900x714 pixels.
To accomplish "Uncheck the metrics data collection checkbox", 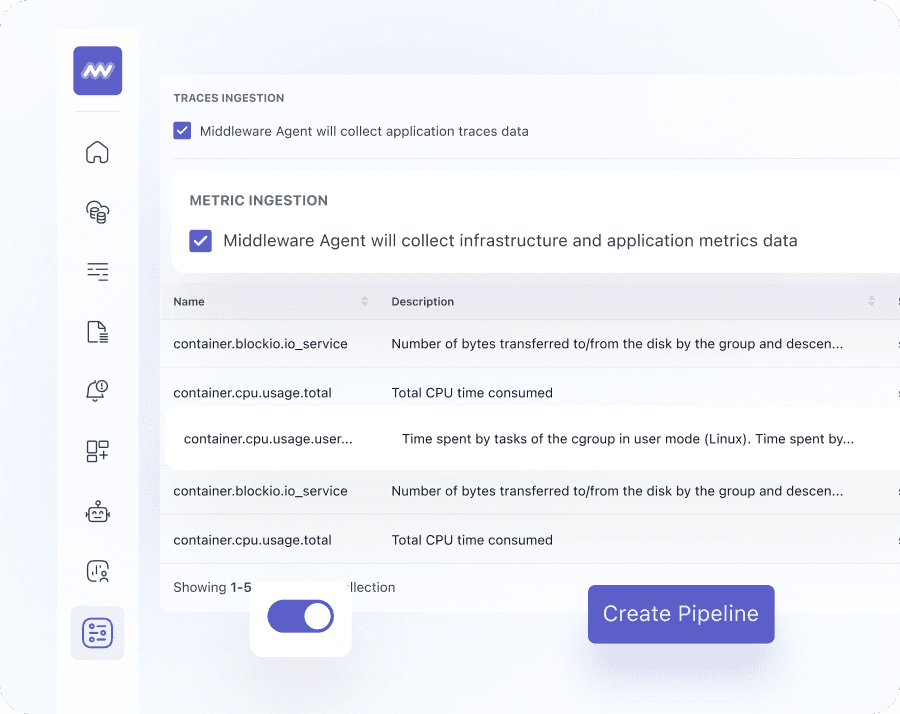I will point(200,240).
